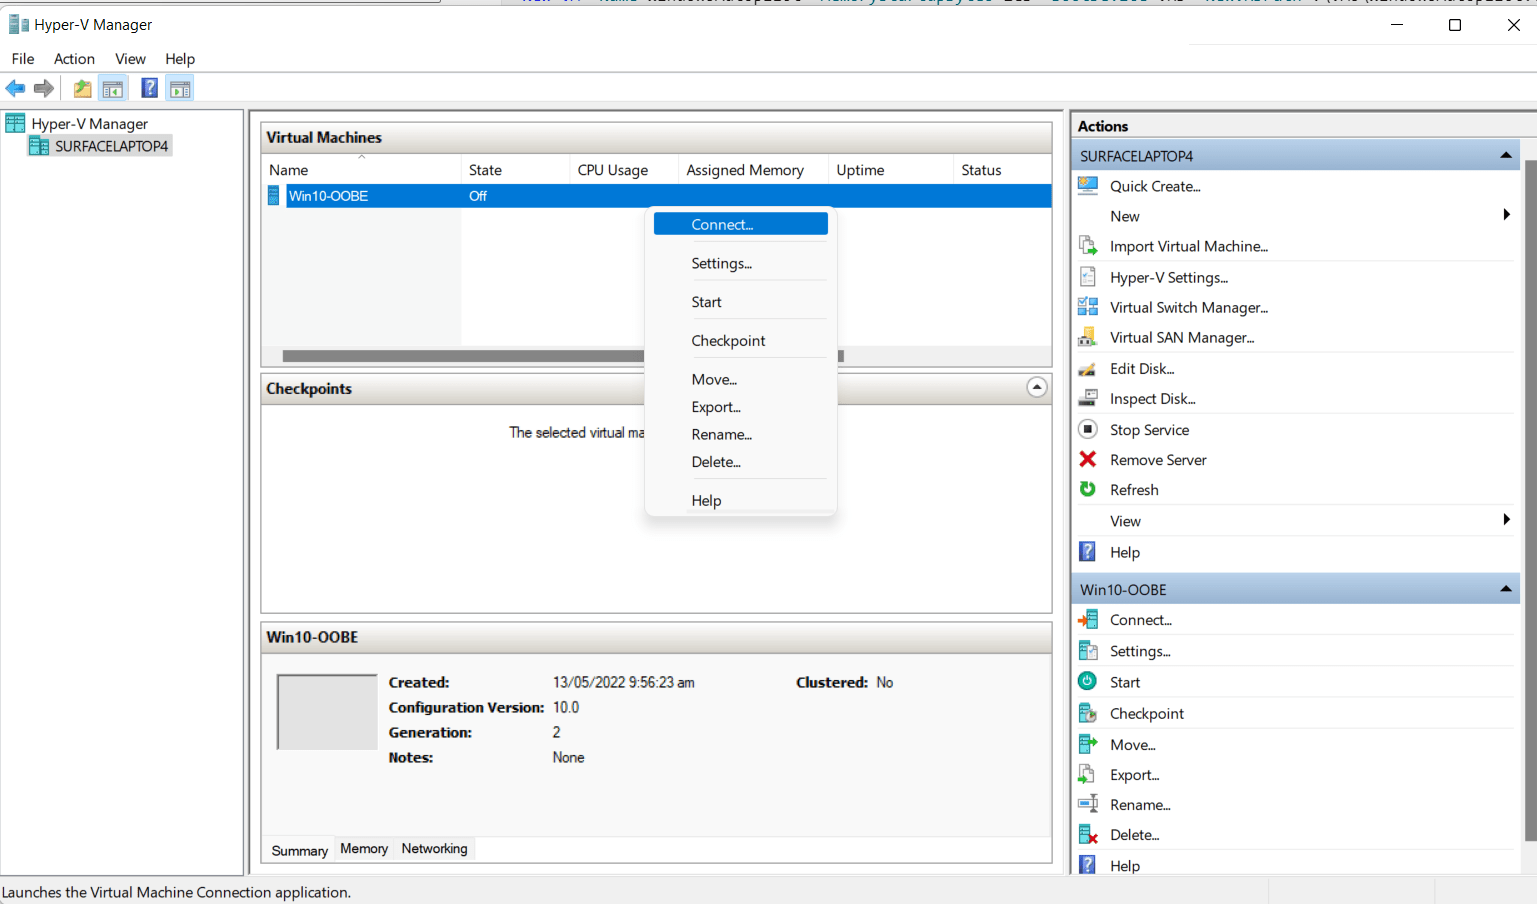1537x904 pixels.
Task: Sort by the Status column header
Action: click(1003, 170)
